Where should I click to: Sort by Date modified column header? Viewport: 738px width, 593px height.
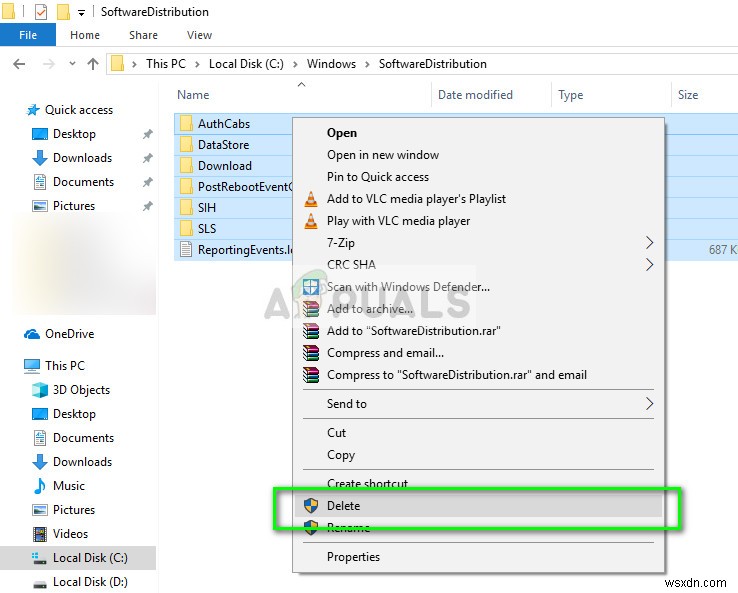click(x=475, y=95)
